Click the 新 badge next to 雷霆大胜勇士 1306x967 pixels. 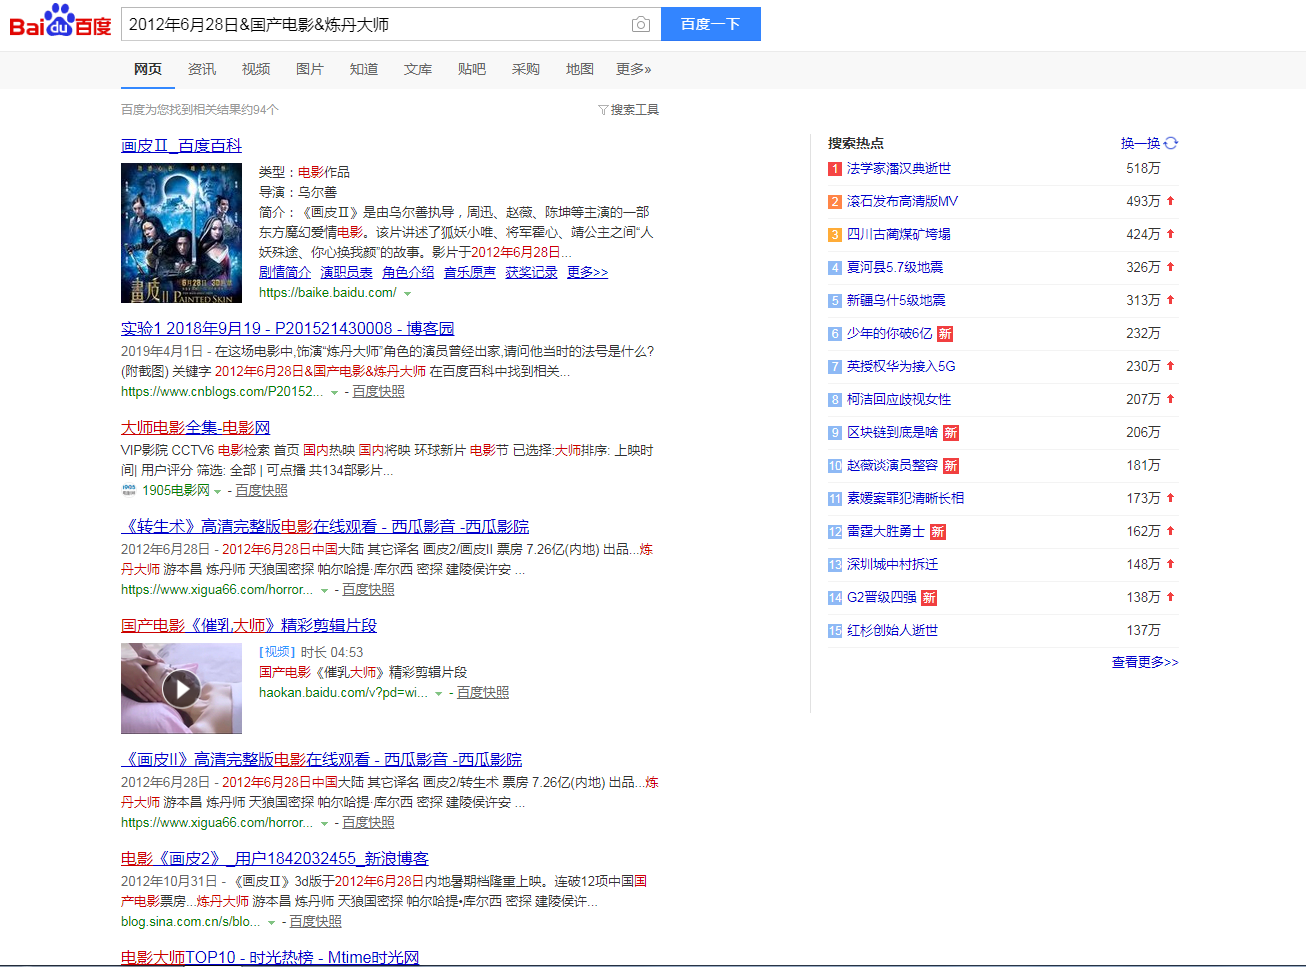[938, 532]
